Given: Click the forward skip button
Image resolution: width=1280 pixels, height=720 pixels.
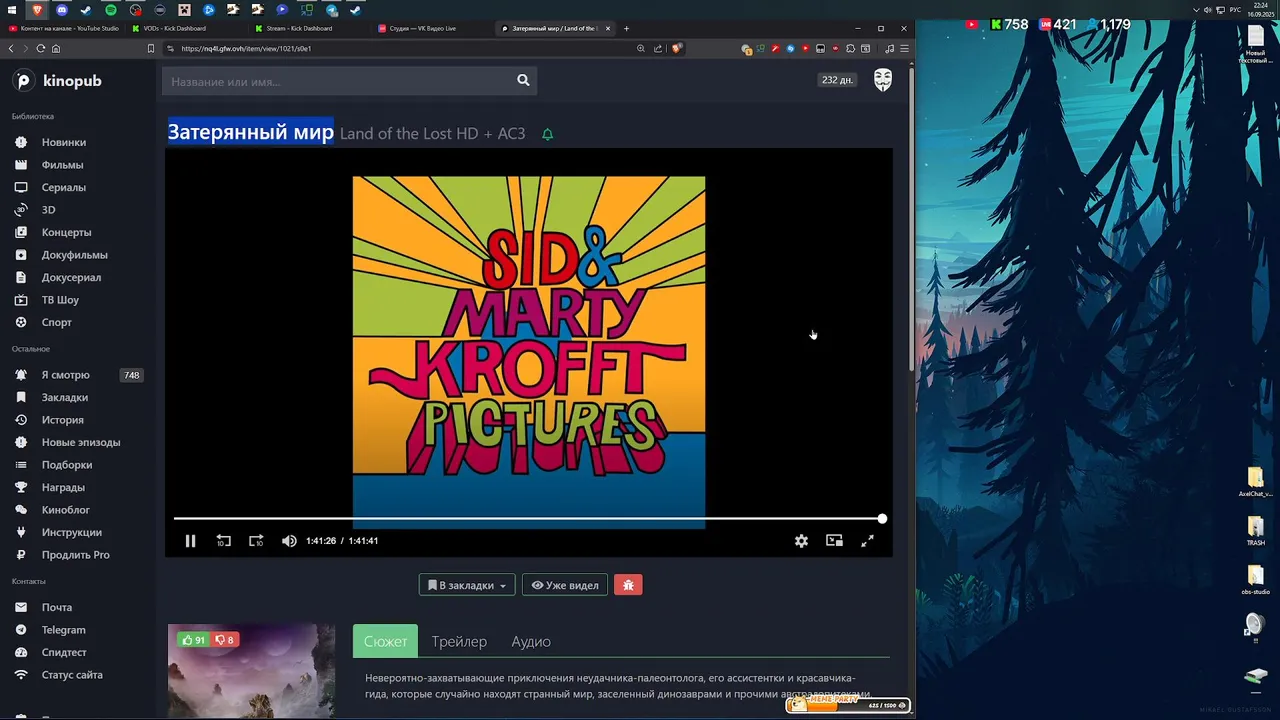Looking at the screenshot, I should click(256, 541).
